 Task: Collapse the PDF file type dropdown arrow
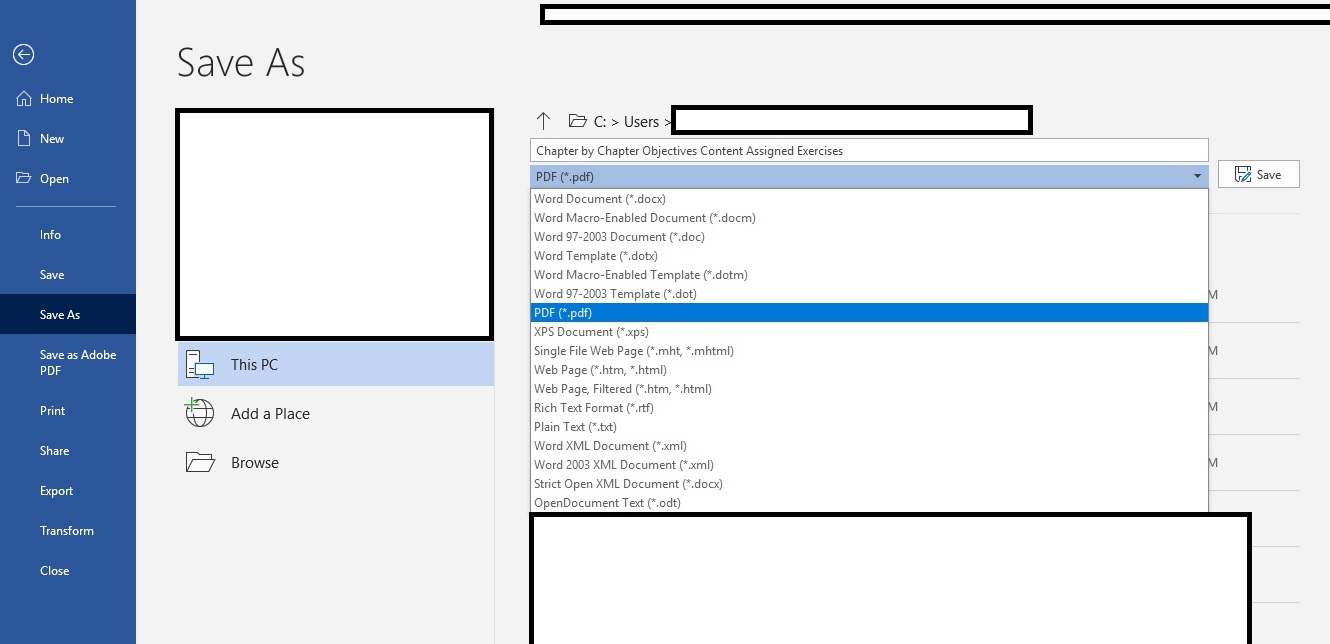1197,176
